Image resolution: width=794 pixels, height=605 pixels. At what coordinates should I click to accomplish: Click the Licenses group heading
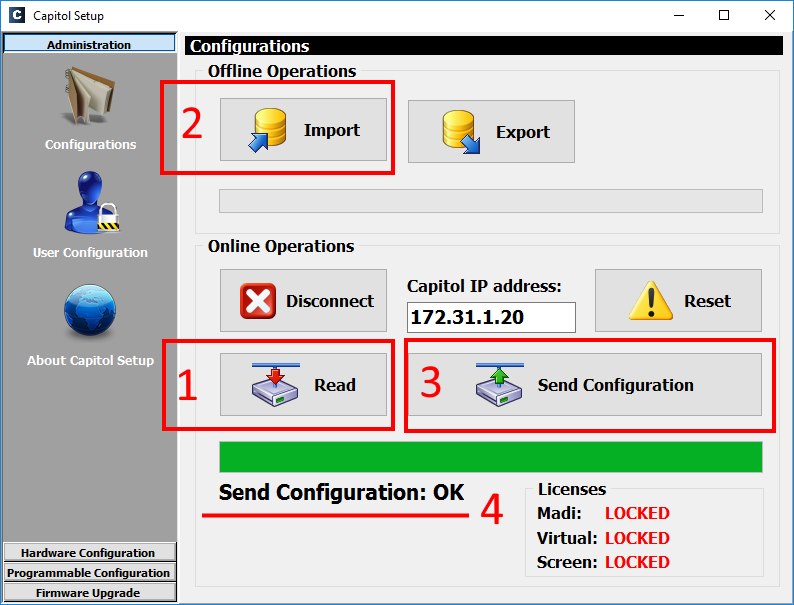click(x=572, y=489)
